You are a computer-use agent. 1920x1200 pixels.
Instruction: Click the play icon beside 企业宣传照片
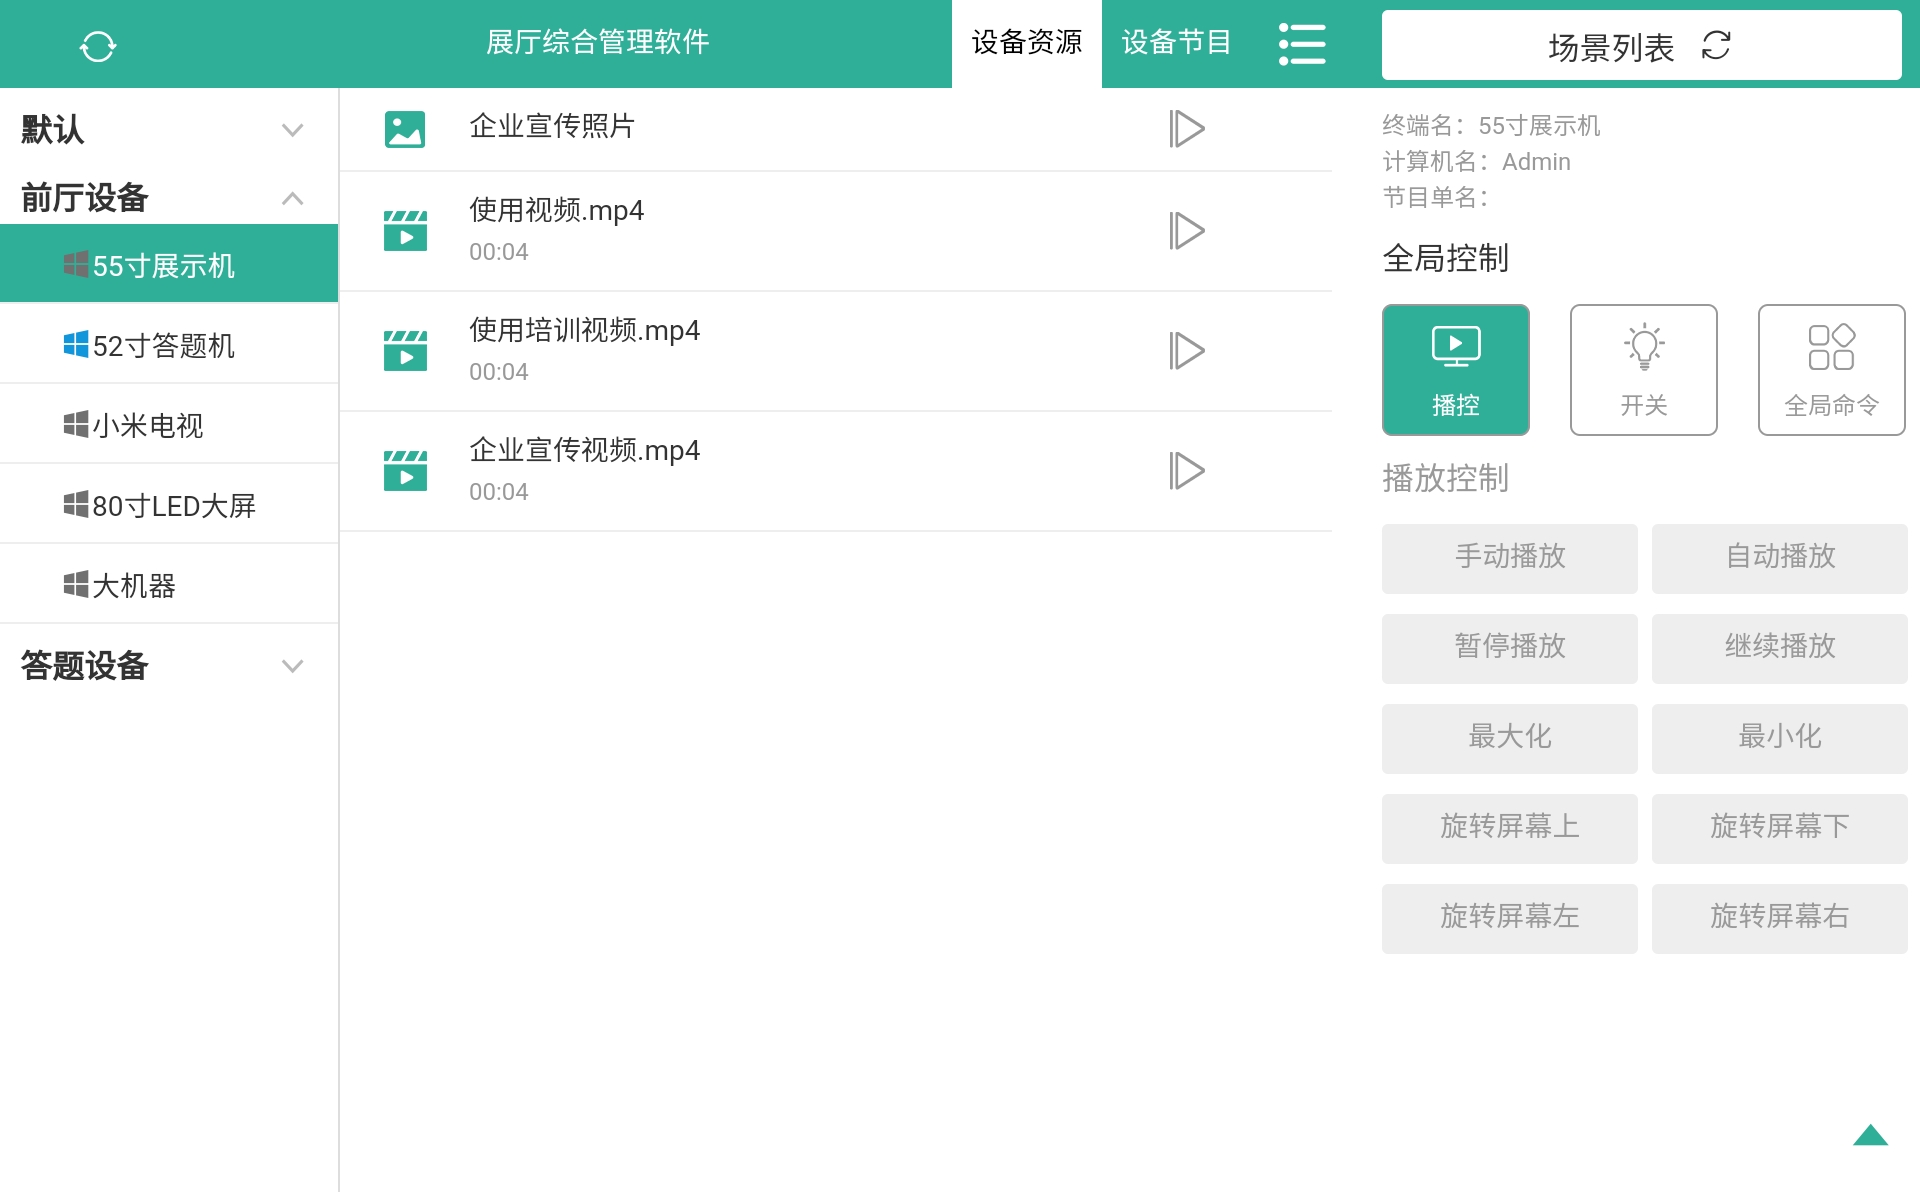point(1188,128)
